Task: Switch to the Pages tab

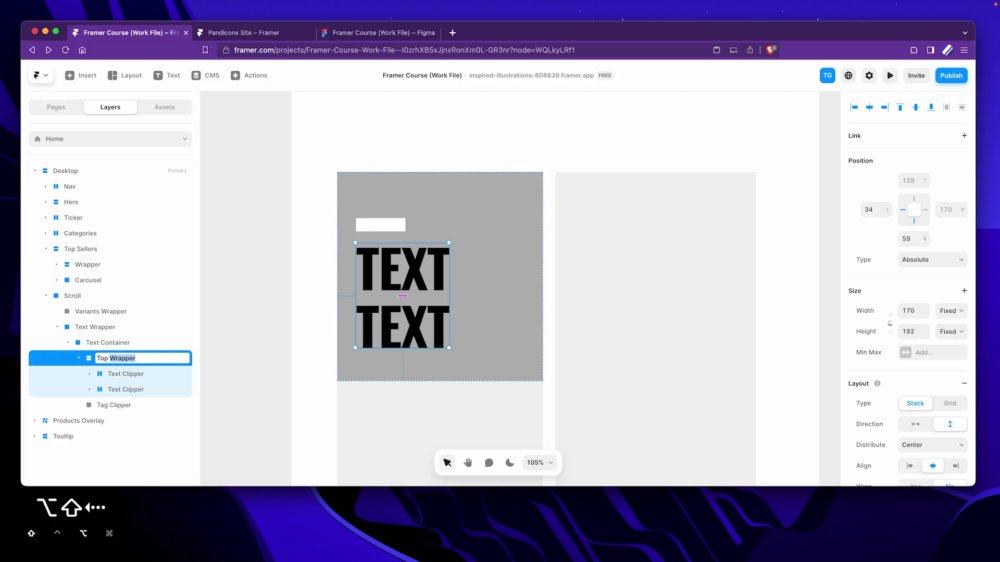Action: [56, 107]
